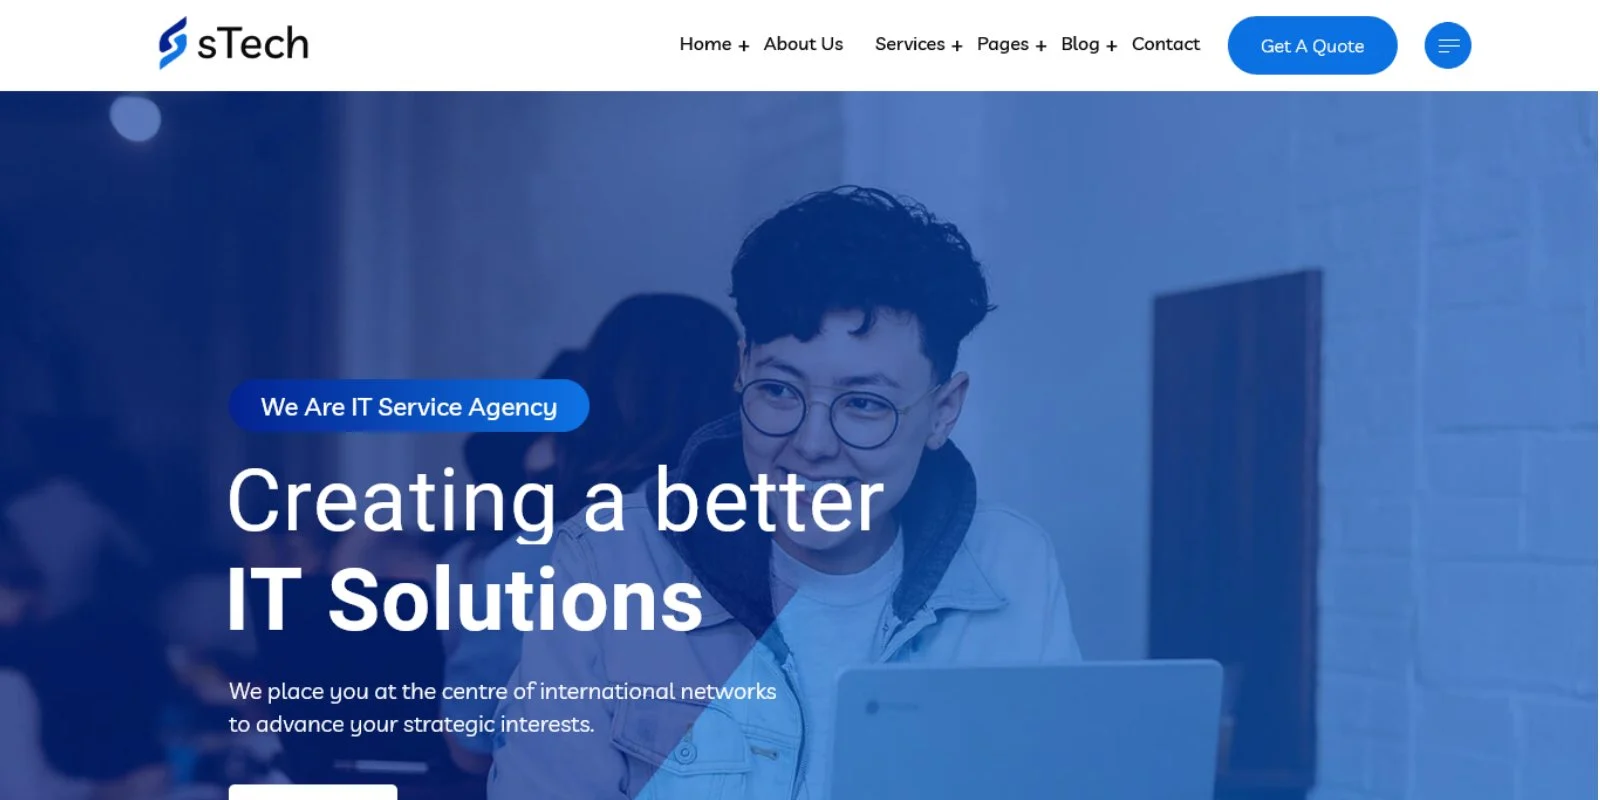
Task: Expand the plus icon next to Blog
Action: pos(1111,46)
